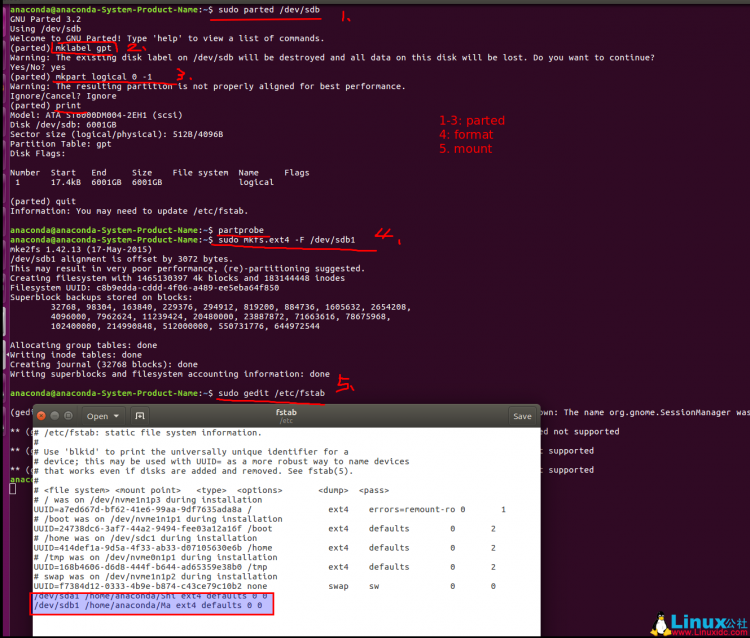Click the comment '# swap was on /dev/nvme1n1p2'
Screen dimensions: 750x638
155,576
